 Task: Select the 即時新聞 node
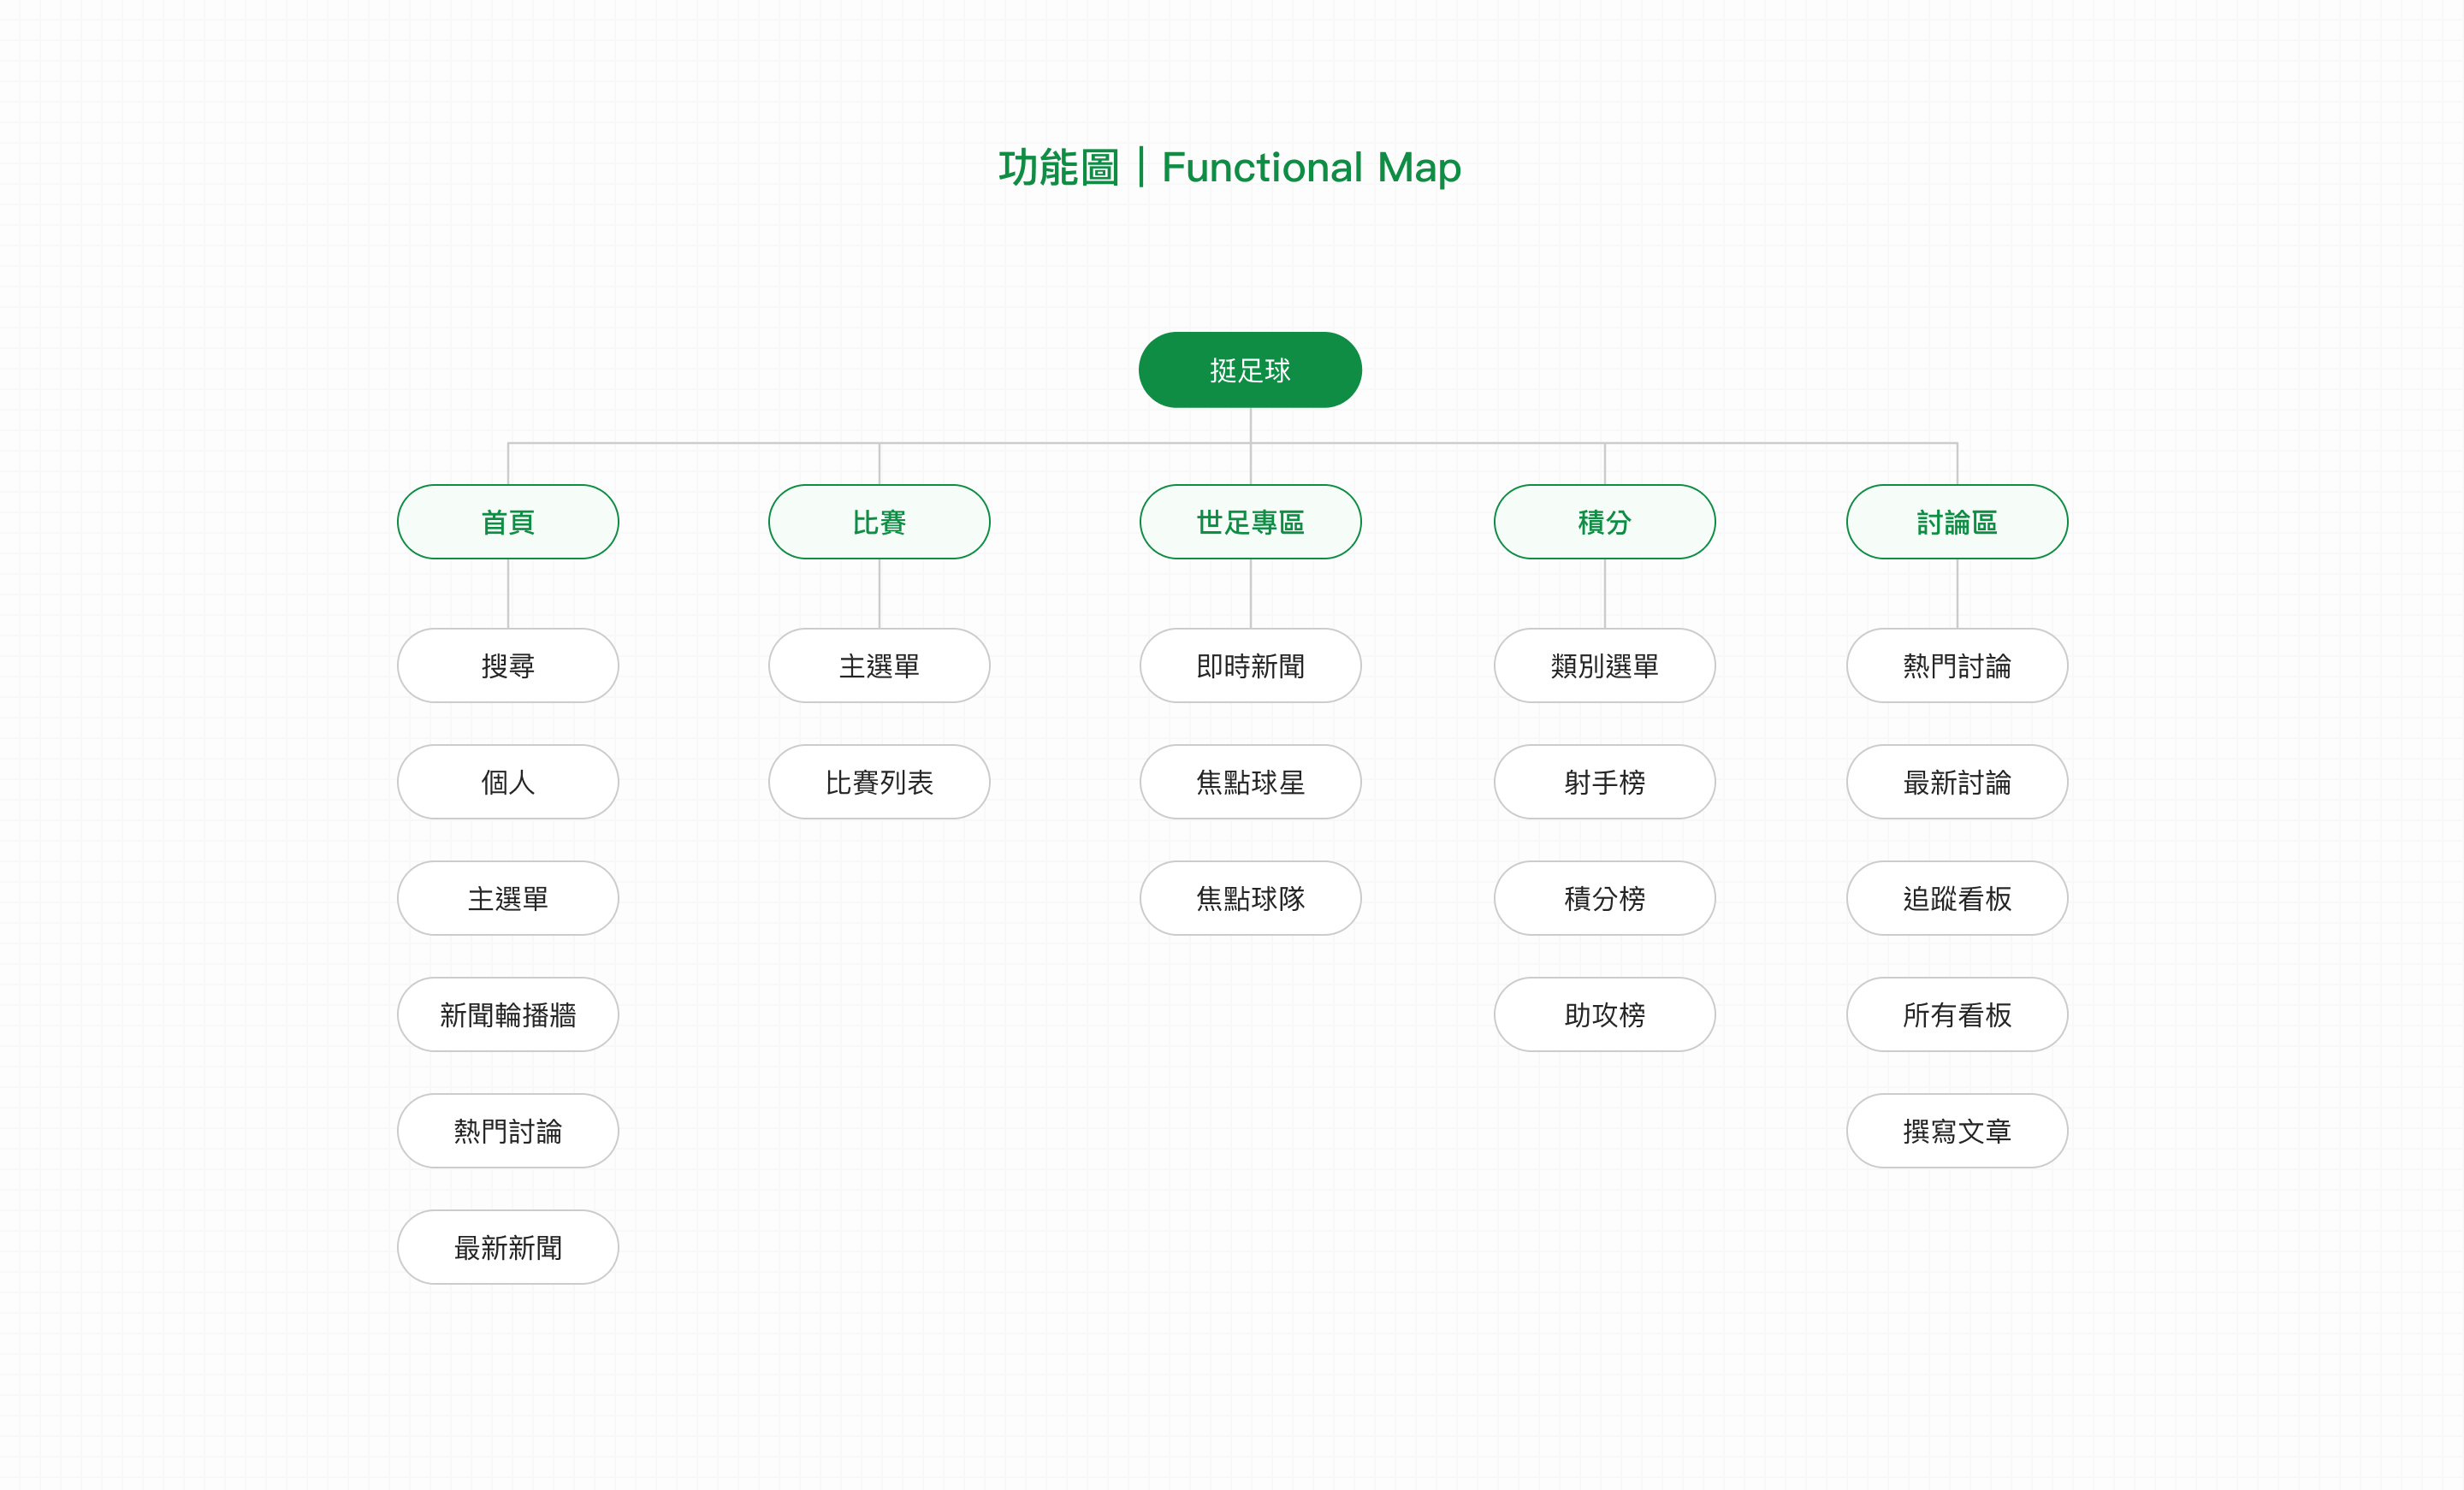[1250, 666]
